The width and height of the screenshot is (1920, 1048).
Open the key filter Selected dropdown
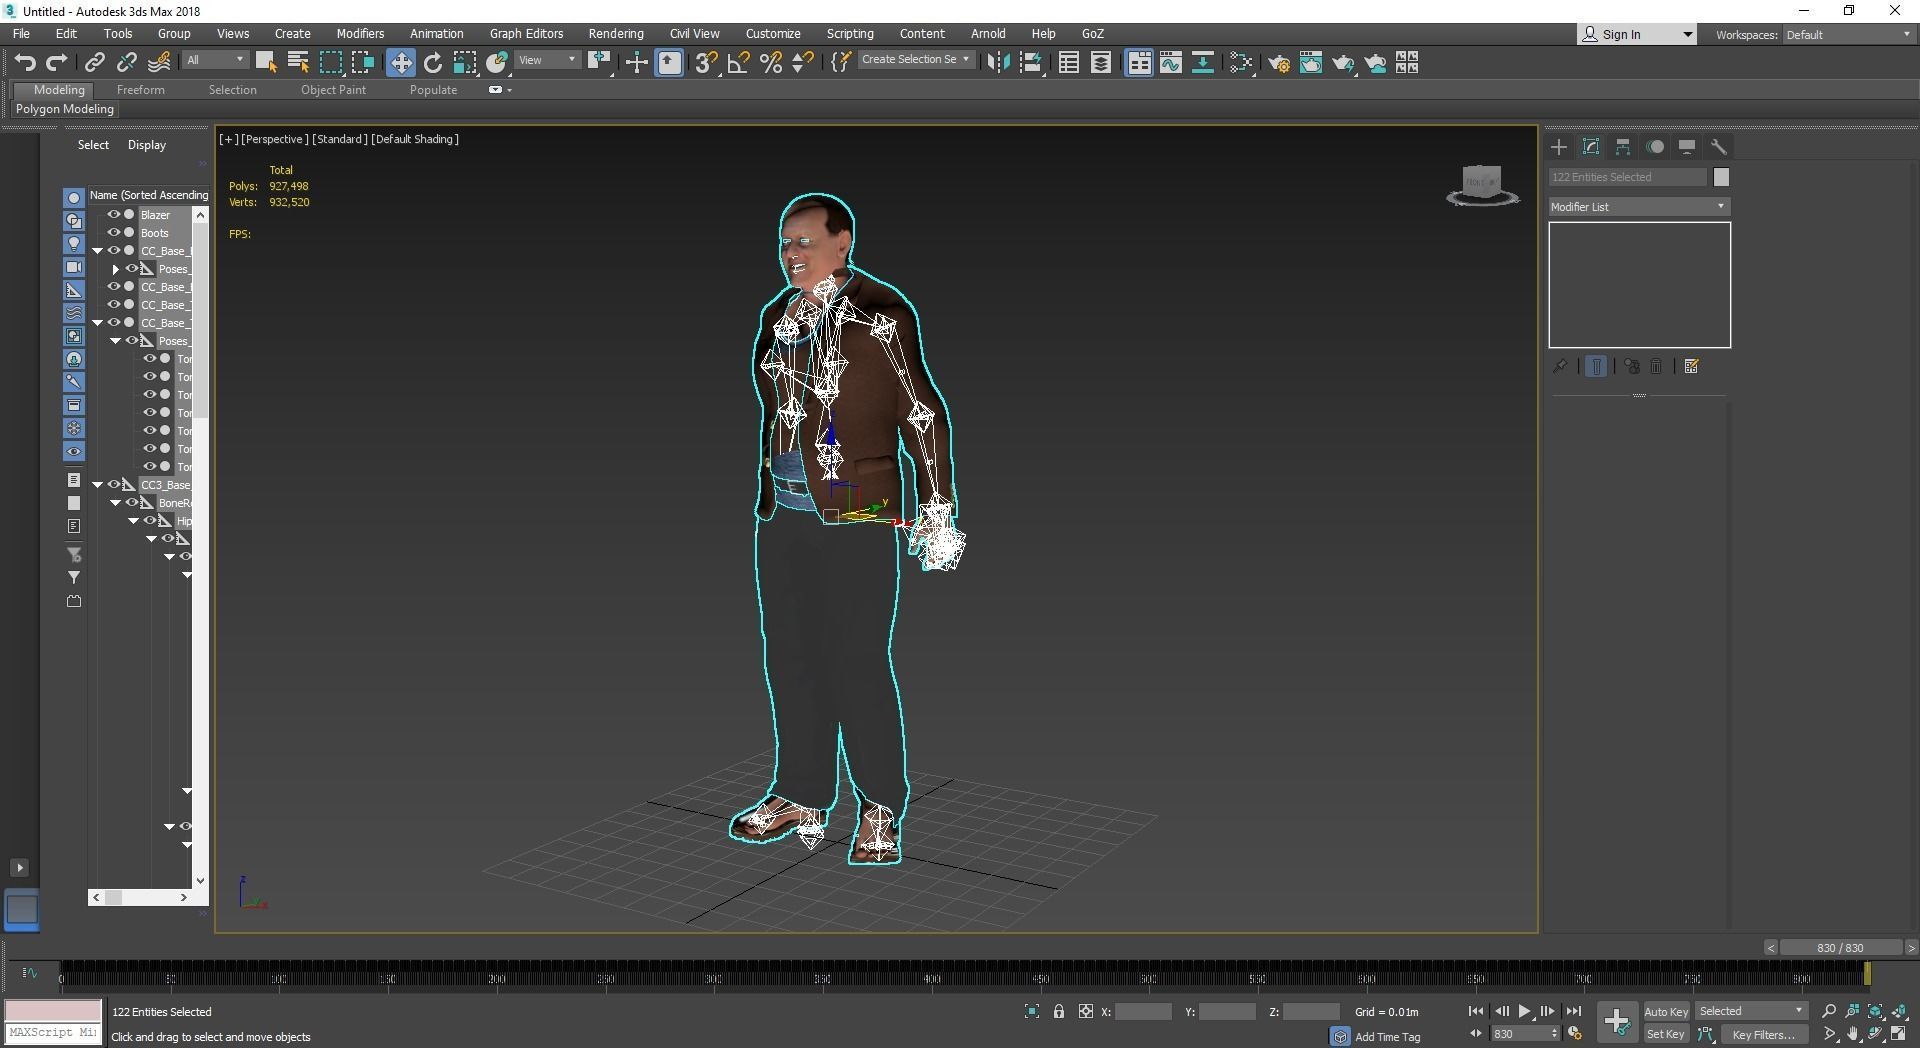[1751, 1011]
